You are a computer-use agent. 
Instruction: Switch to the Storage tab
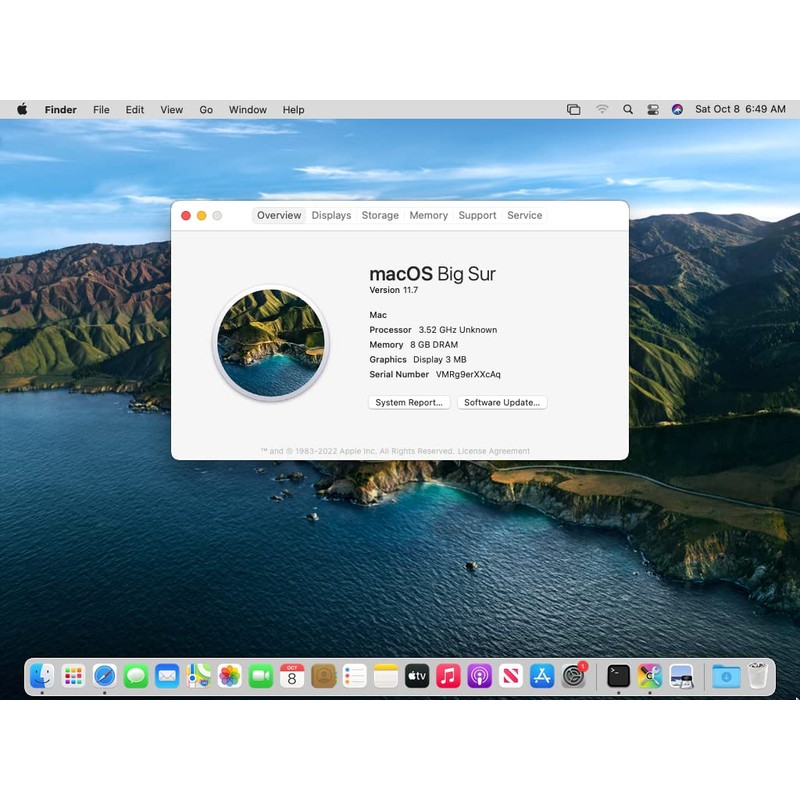click(380, 215)
